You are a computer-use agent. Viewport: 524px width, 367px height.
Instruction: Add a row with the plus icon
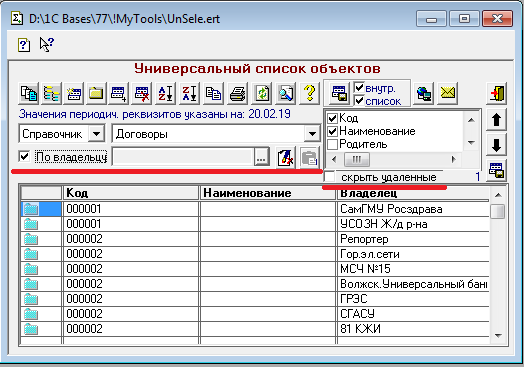pyautogui.click(x=119, y=93)
